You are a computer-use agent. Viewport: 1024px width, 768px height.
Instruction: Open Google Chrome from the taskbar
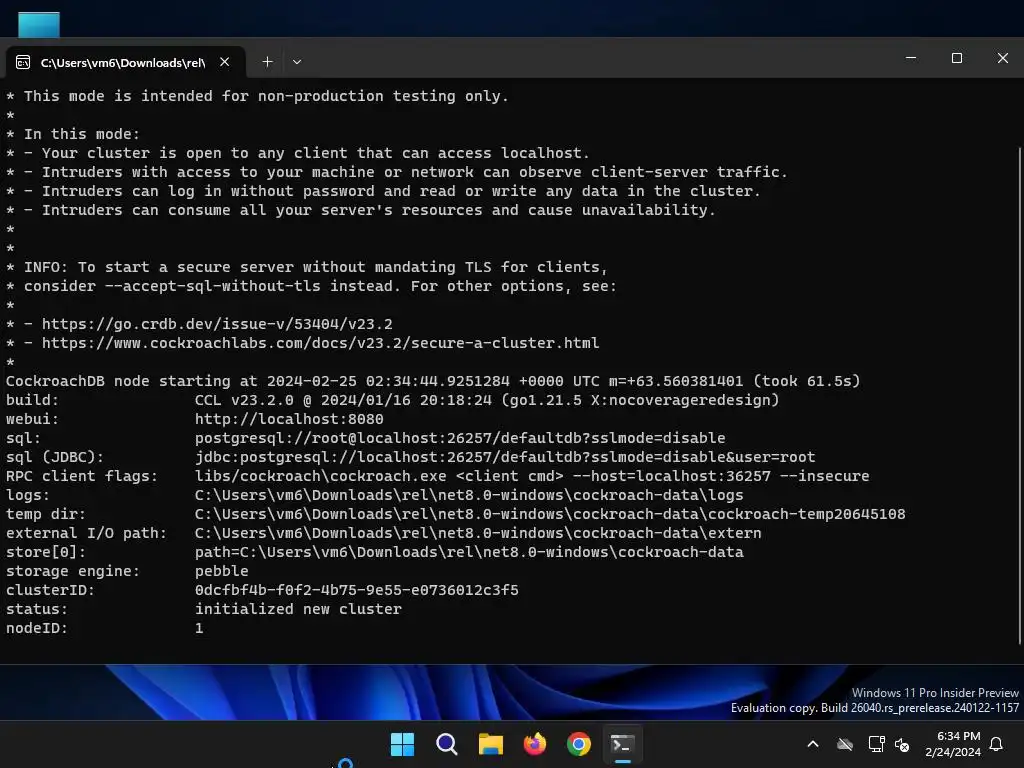(579, 744)
